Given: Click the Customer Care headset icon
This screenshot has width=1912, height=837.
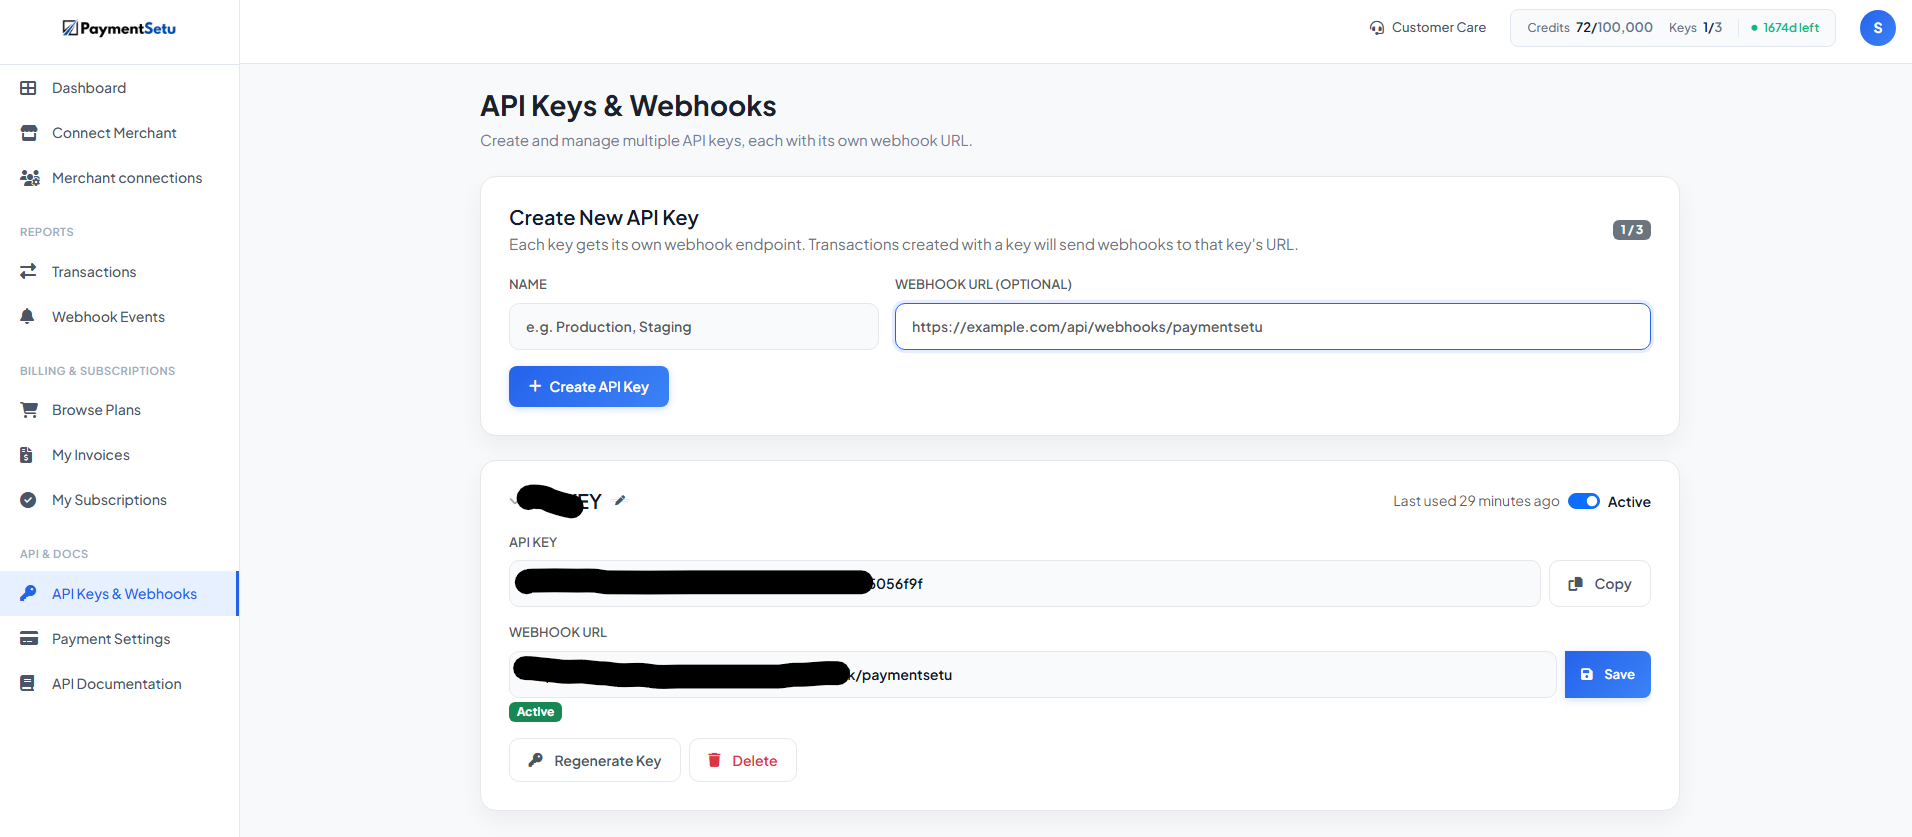Looking at the screenshot, I should pyautogui.click(x=1377, y=28).
